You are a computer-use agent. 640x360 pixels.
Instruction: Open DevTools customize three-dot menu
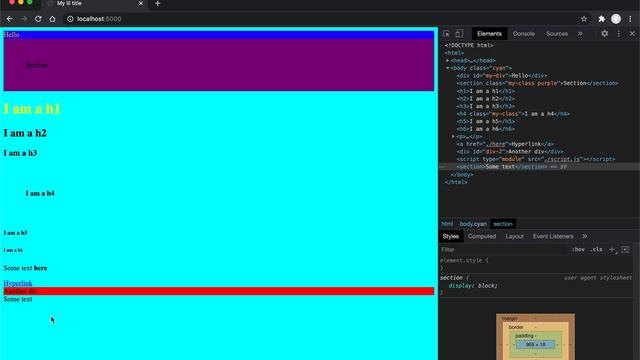click(x=619, y=34)
